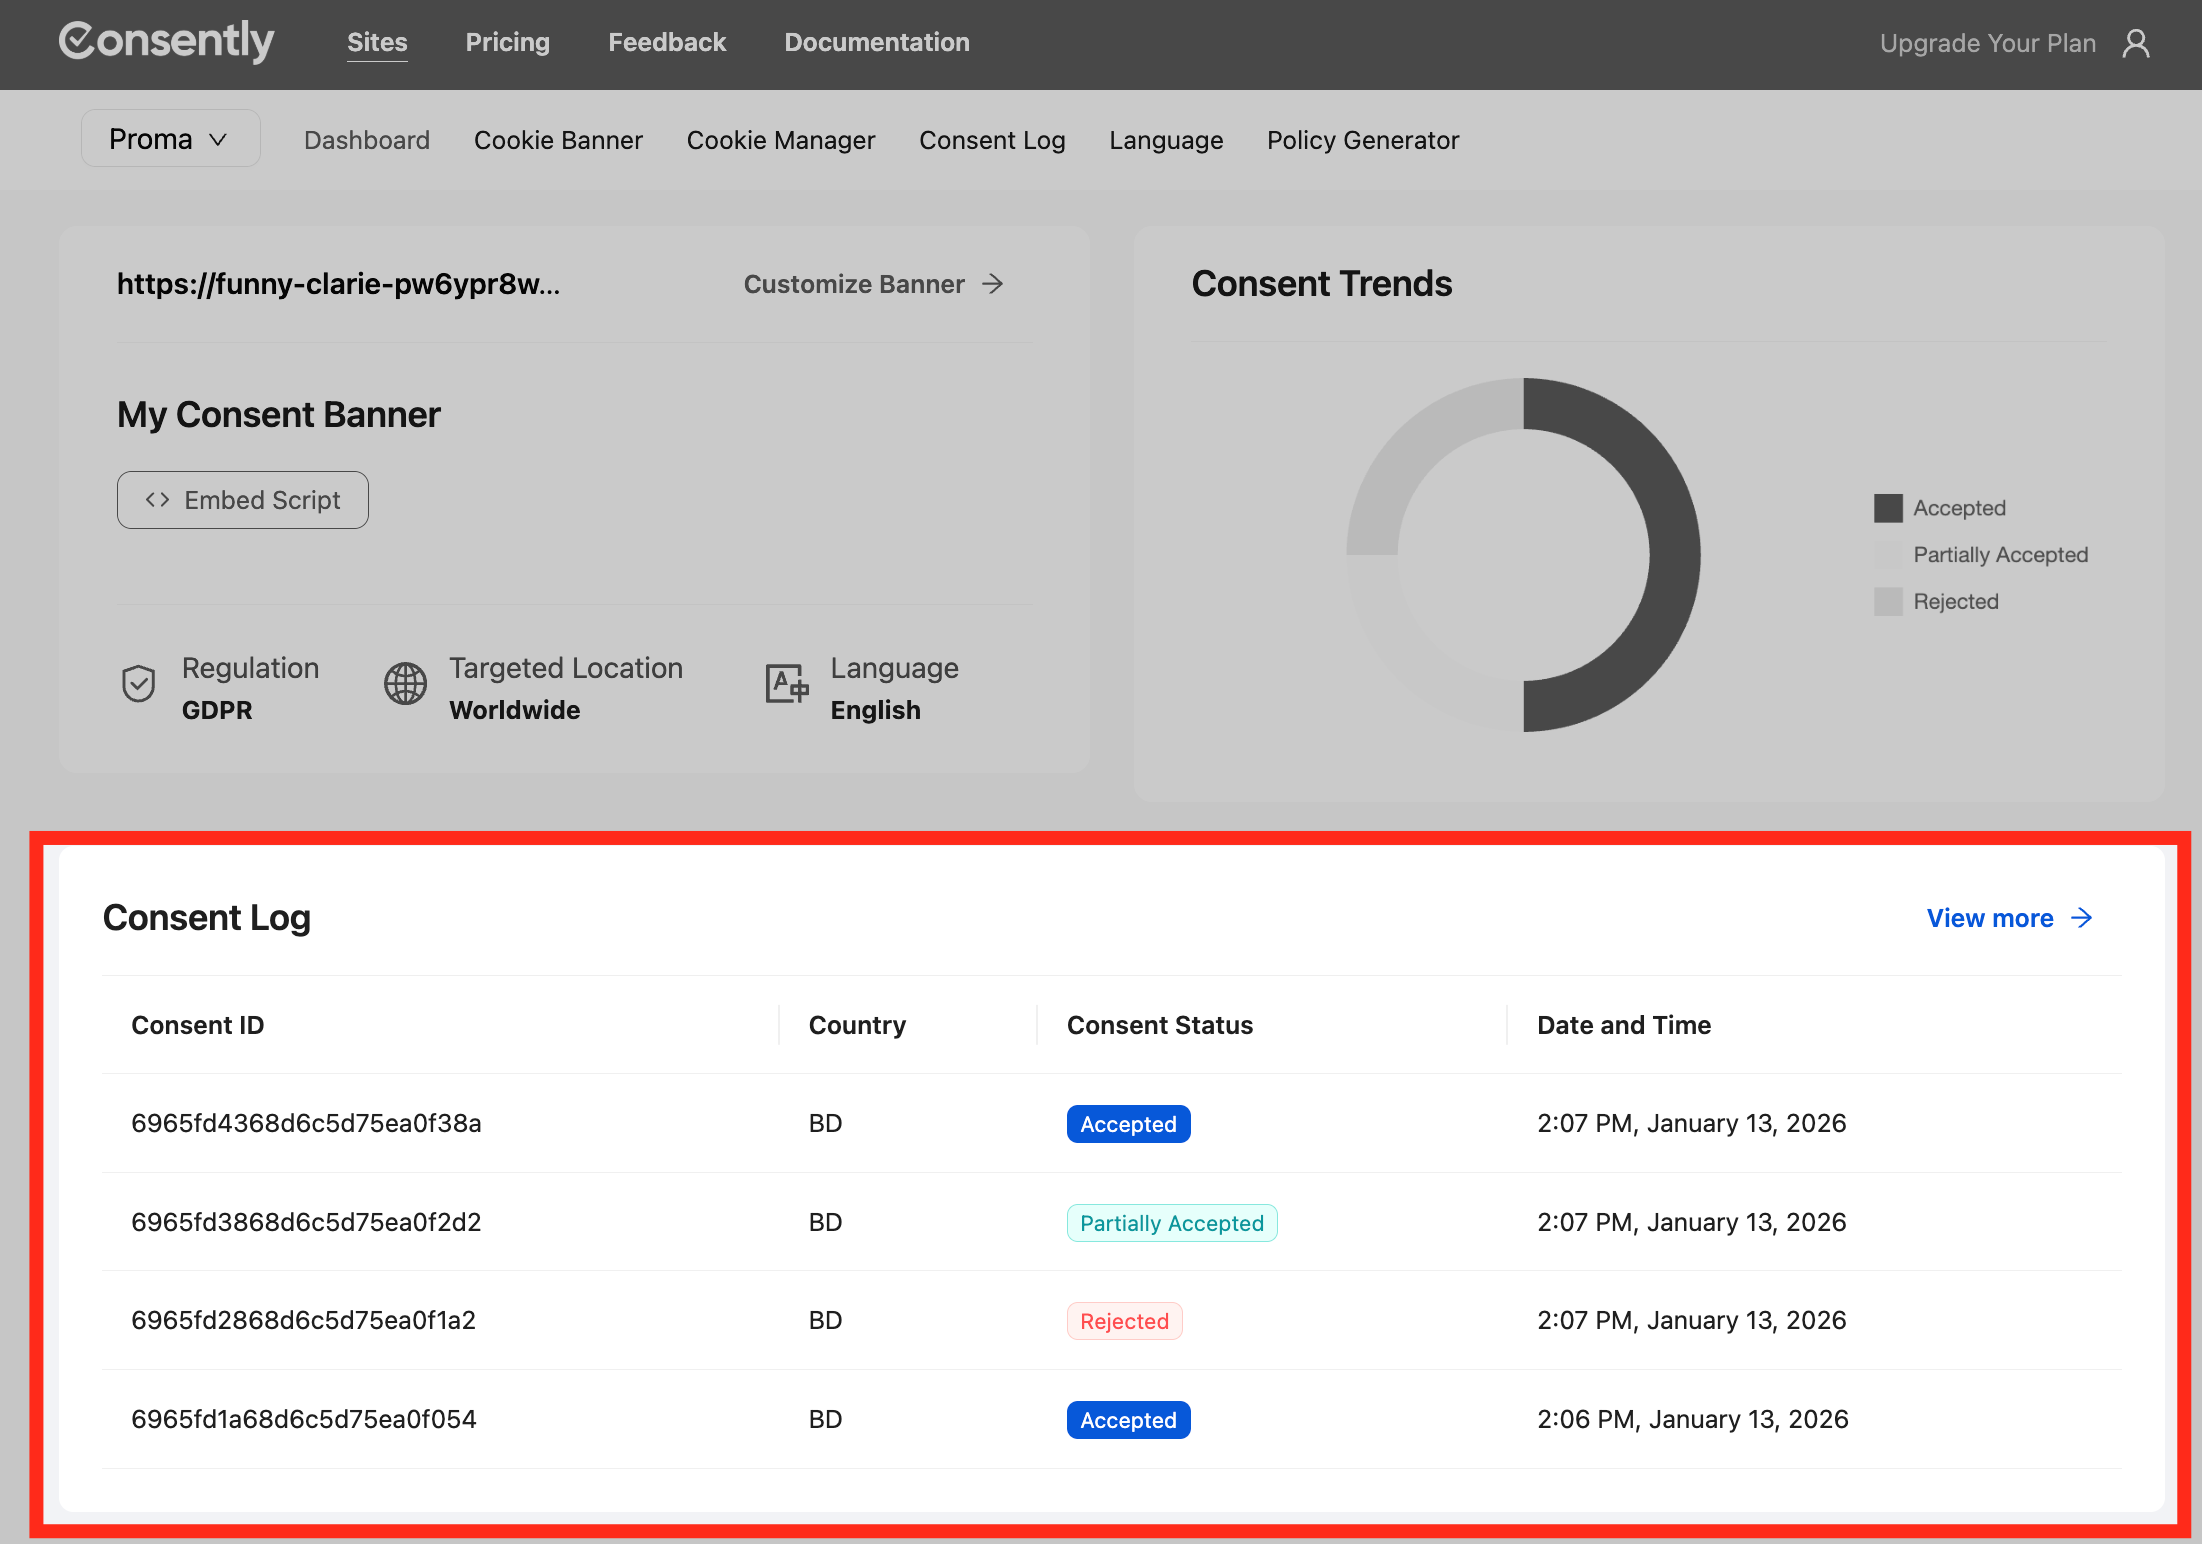Click the Partially Accepted status badge

click(x=1171, y=1223)
